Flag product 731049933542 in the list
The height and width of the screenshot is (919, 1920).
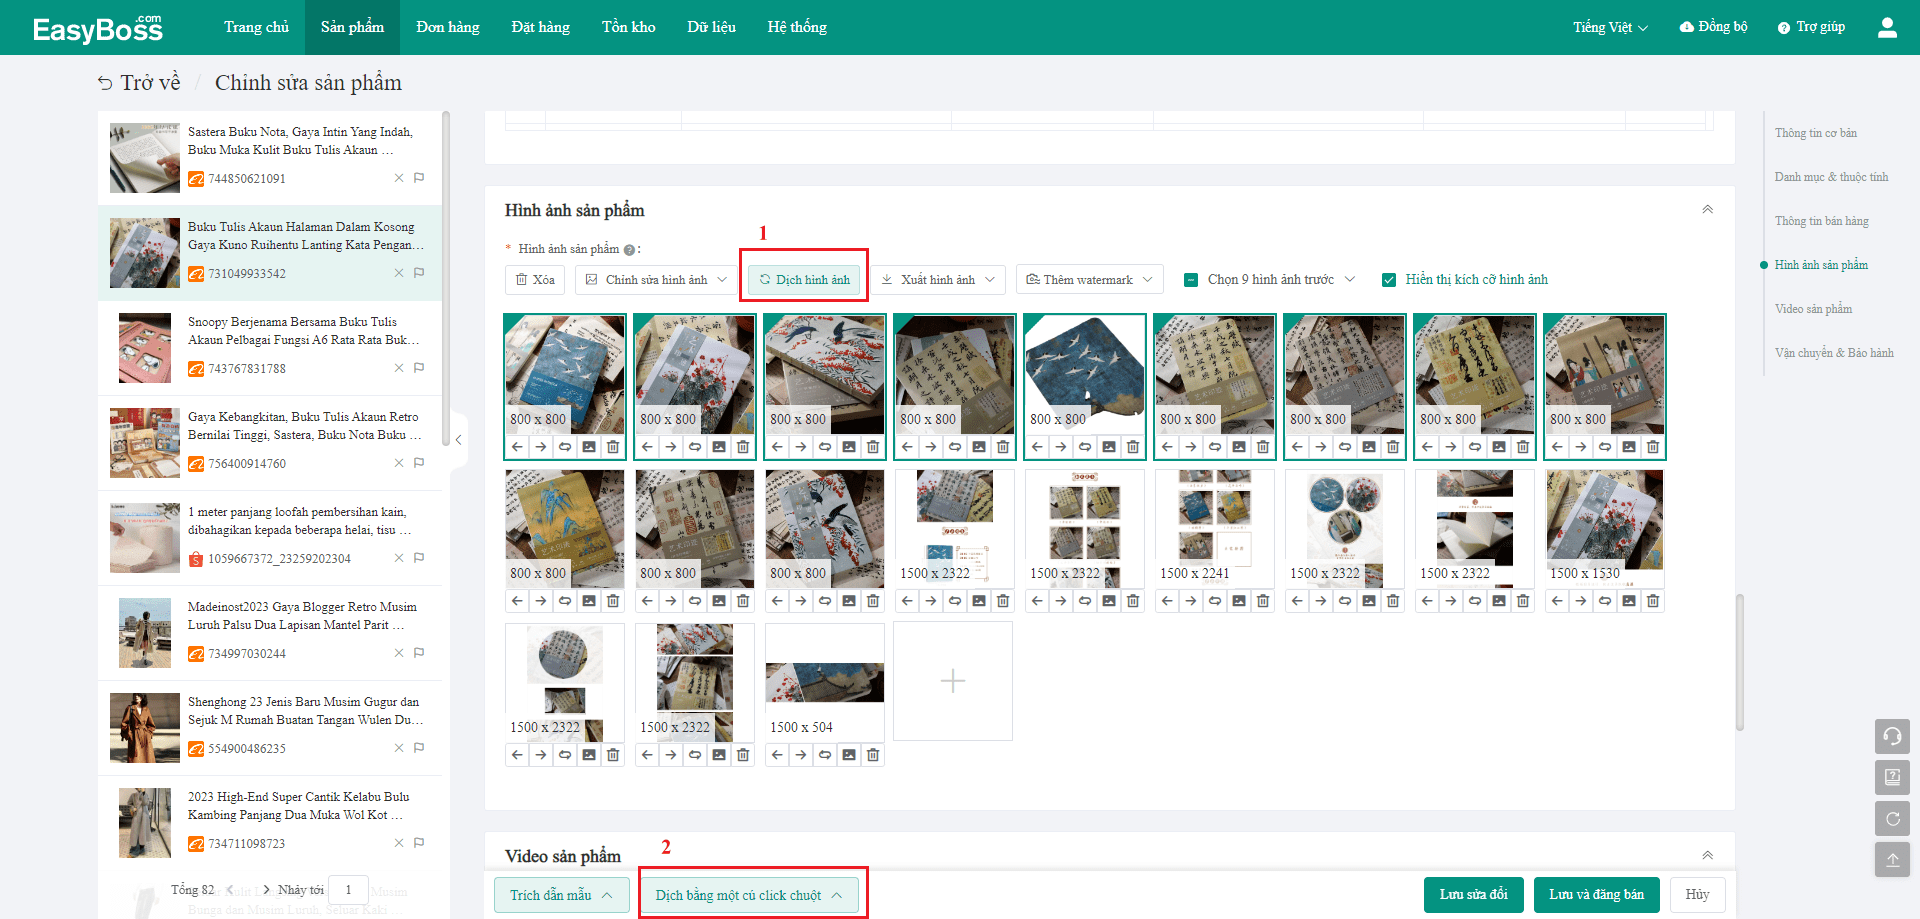419,273
